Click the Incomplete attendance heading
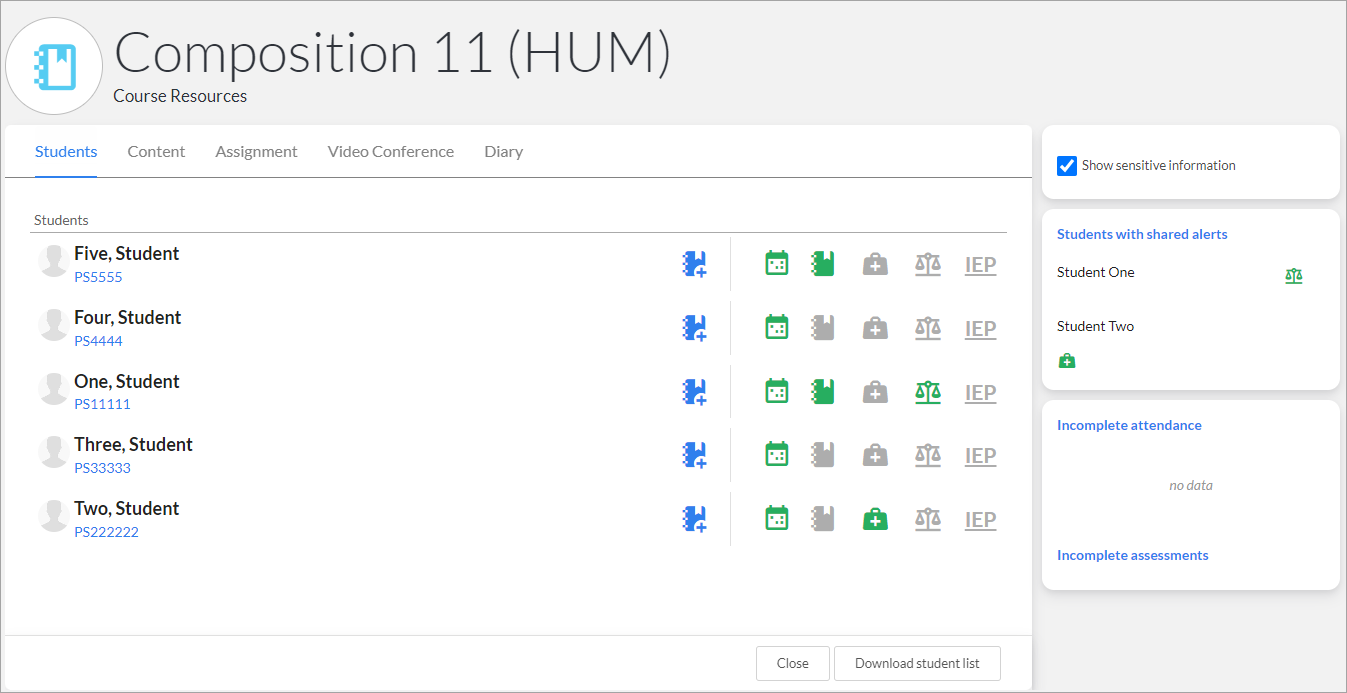 pyautogui.click(x=1129, y=425)
